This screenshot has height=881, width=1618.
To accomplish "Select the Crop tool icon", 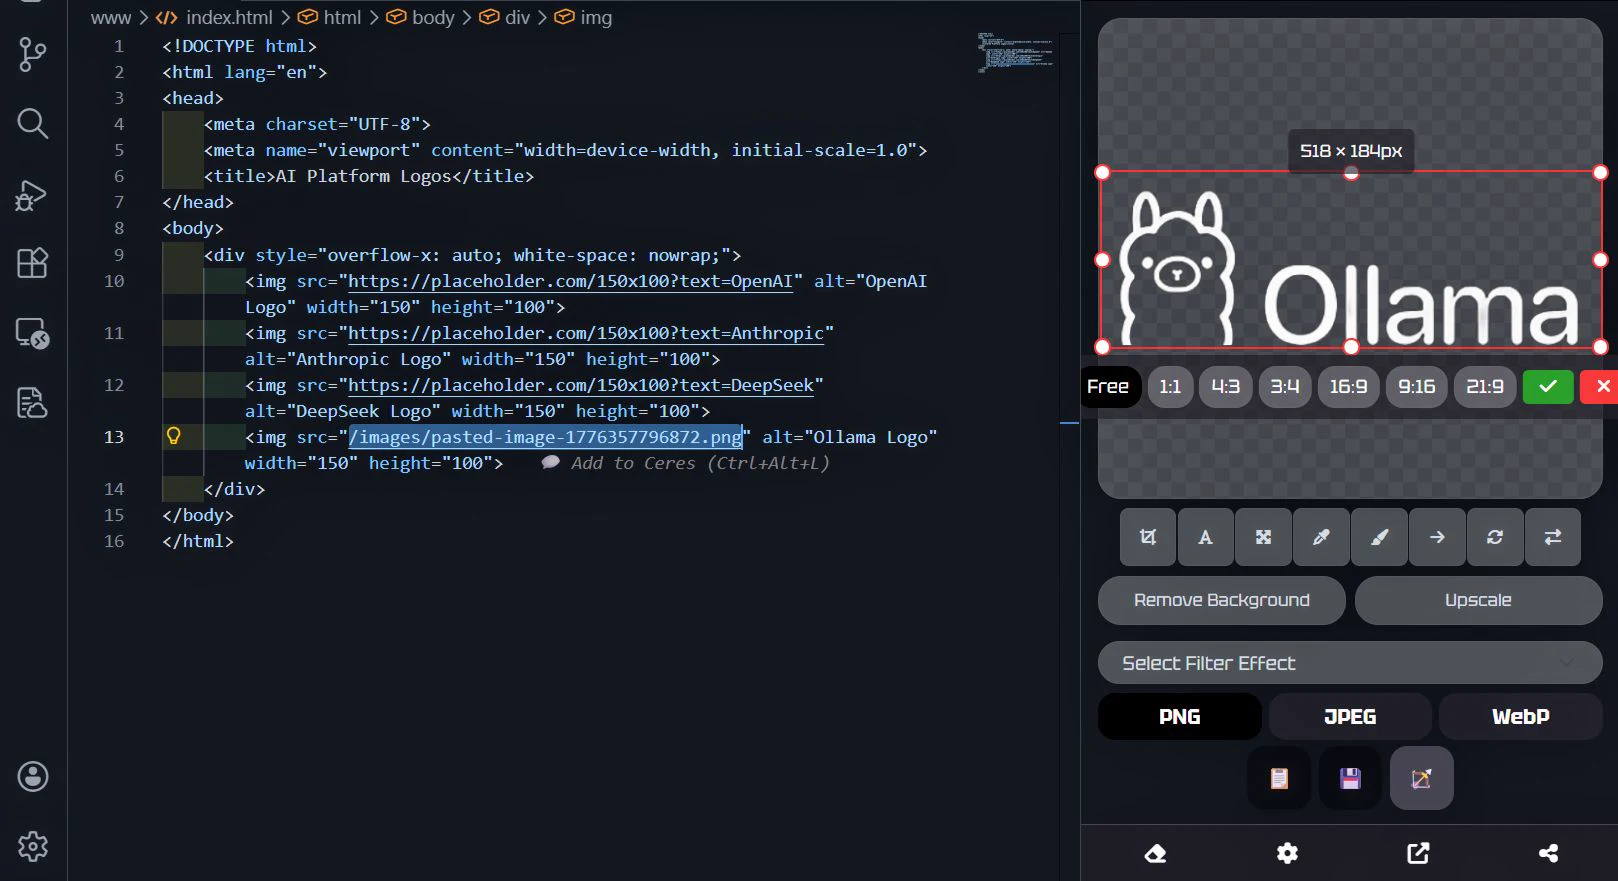I will 1148,537.
